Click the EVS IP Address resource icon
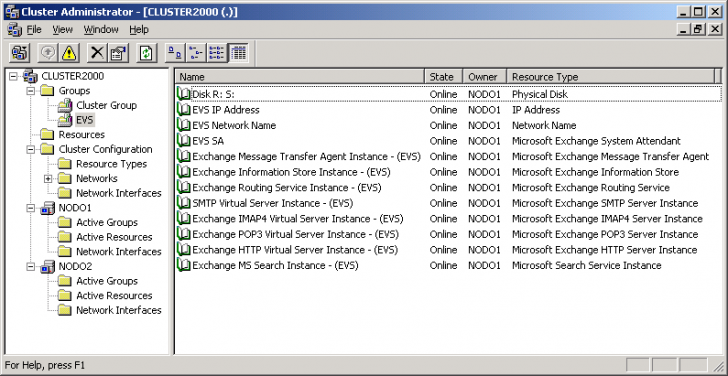 184,110
